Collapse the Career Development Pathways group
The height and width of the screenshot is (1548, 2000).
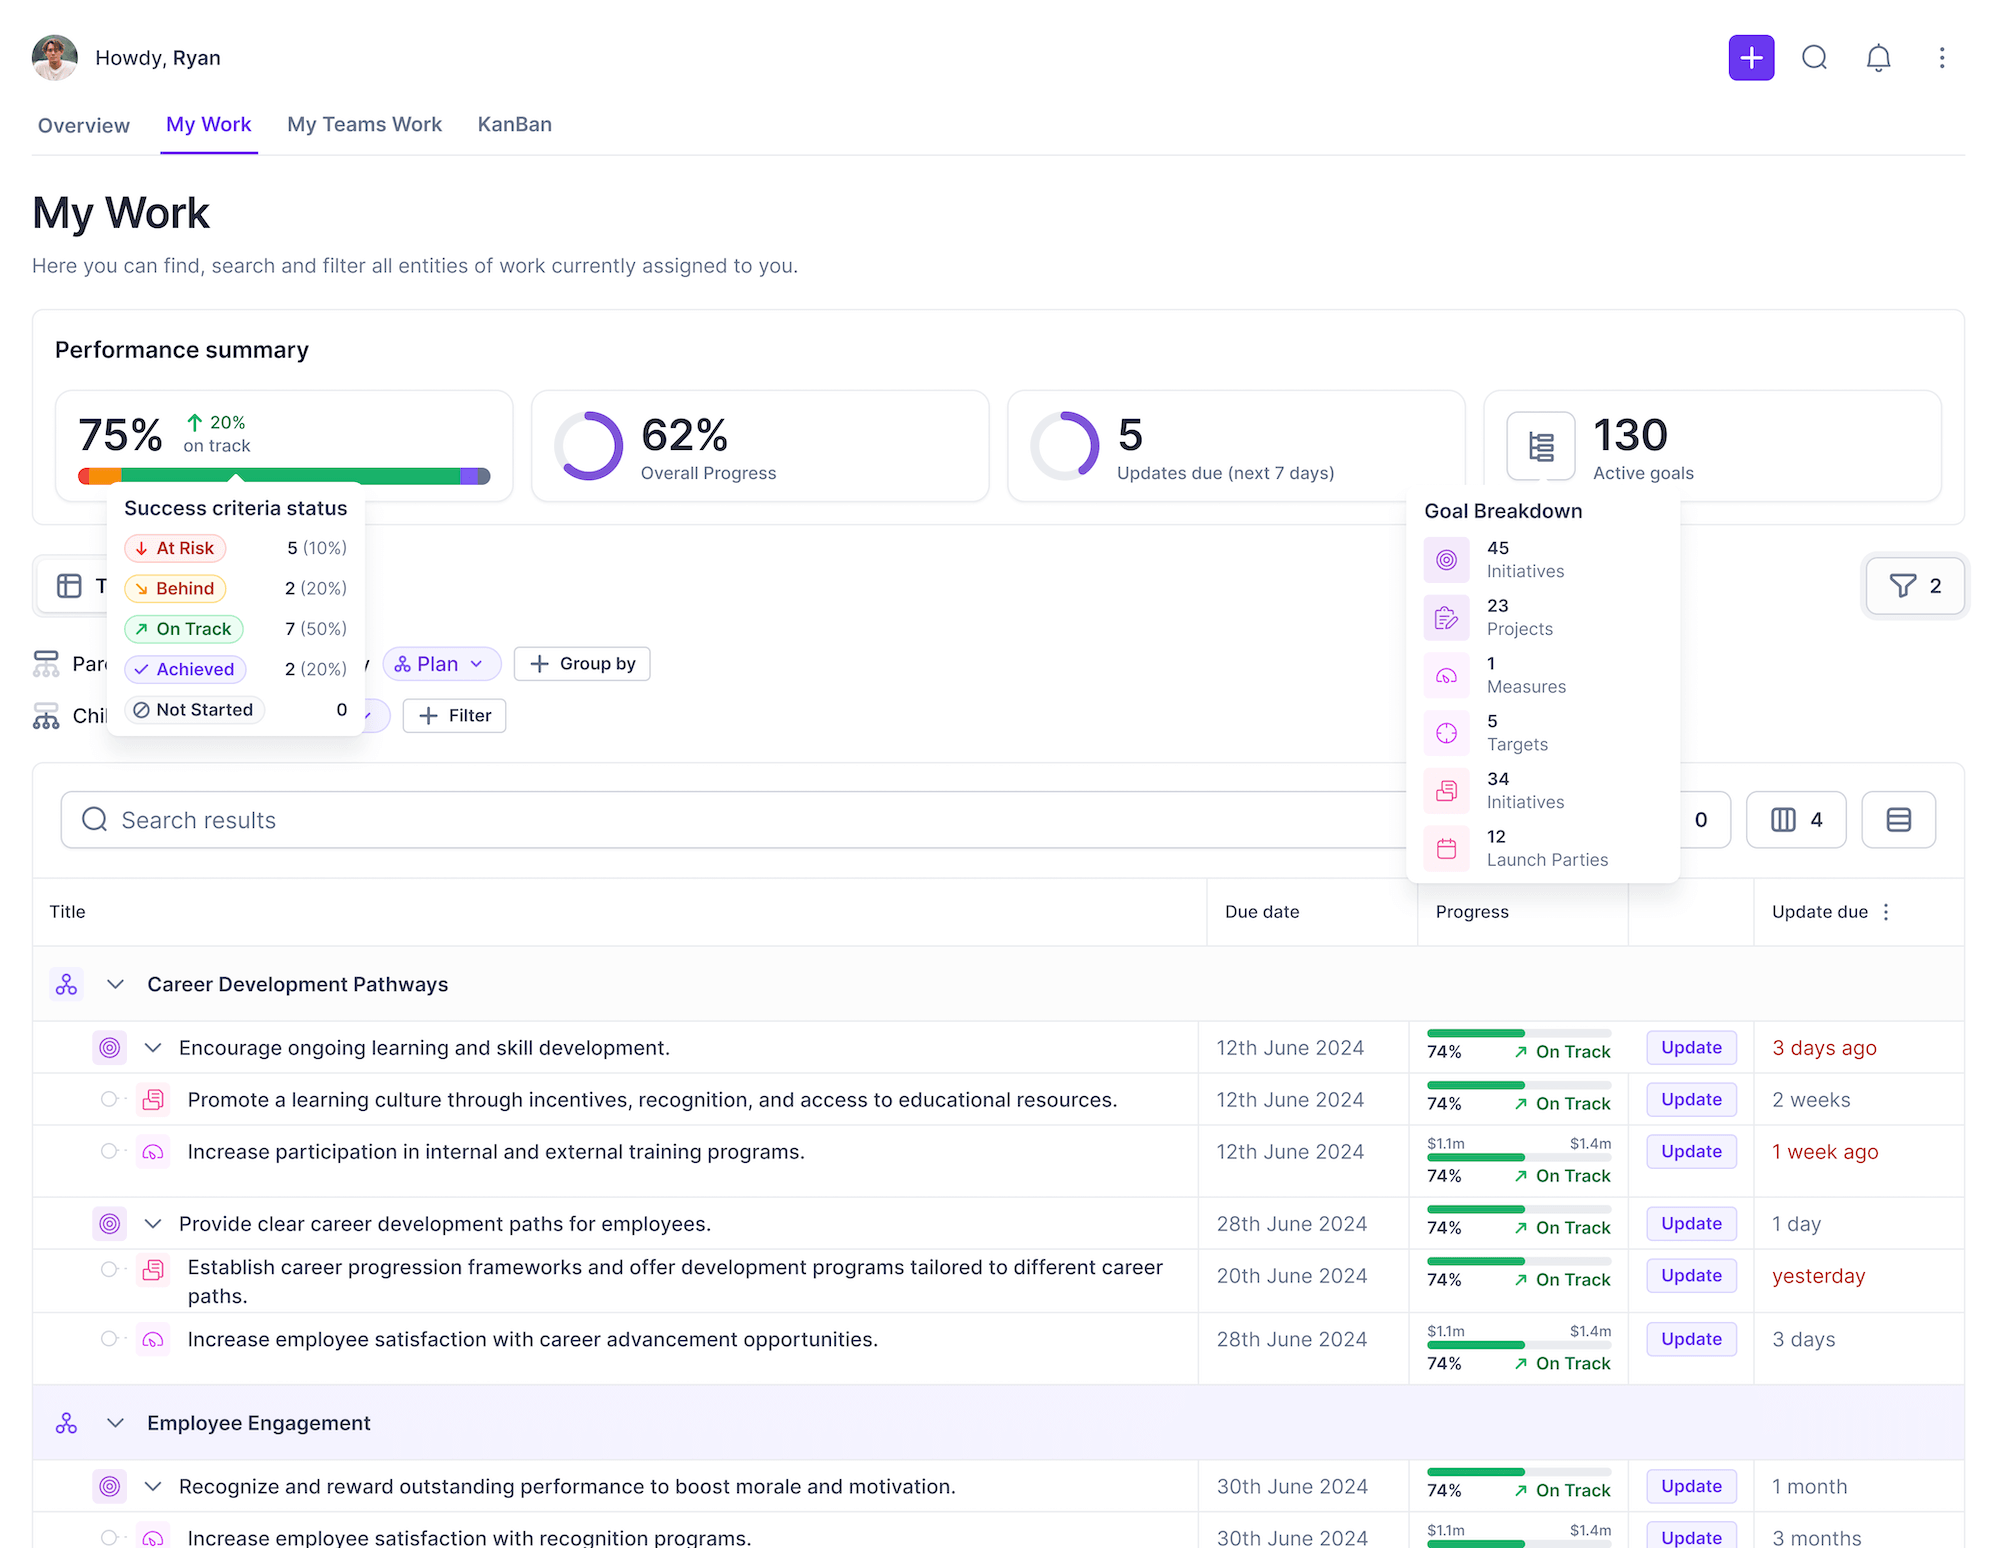pyautogui.click(x=116, y=984)
